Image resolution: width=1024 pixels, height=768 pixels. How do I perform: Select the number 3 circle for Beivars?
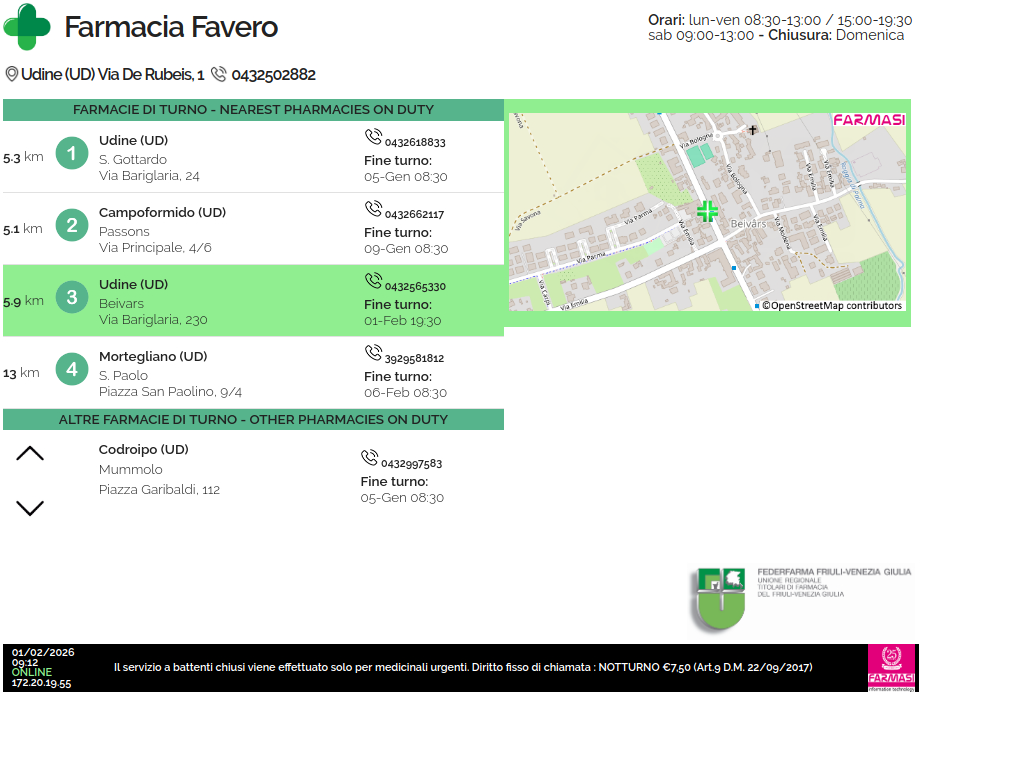[72, 297]
